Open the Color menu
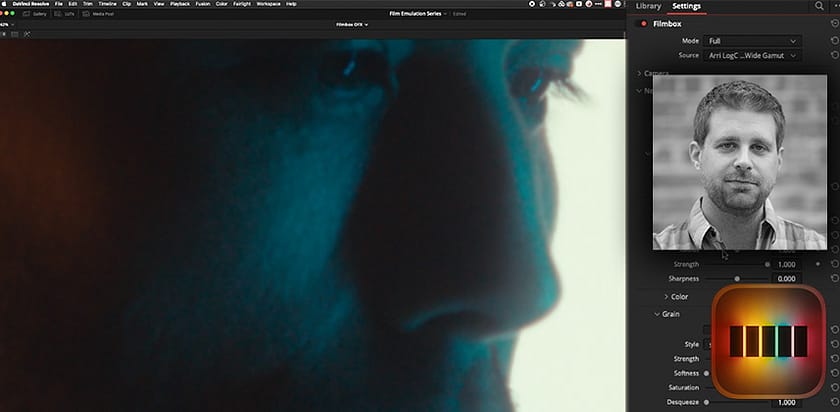The width and height of the screenshot is (840, 412). [222, 4]
